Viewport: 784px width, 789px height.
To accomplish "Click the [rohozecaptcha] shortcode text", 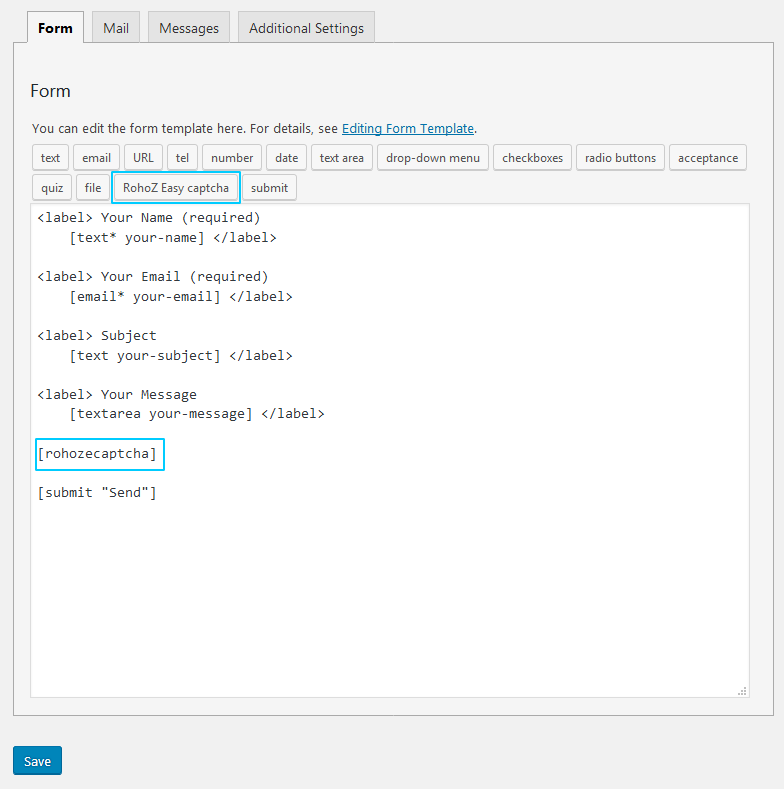I will click(x=97, y=454).
